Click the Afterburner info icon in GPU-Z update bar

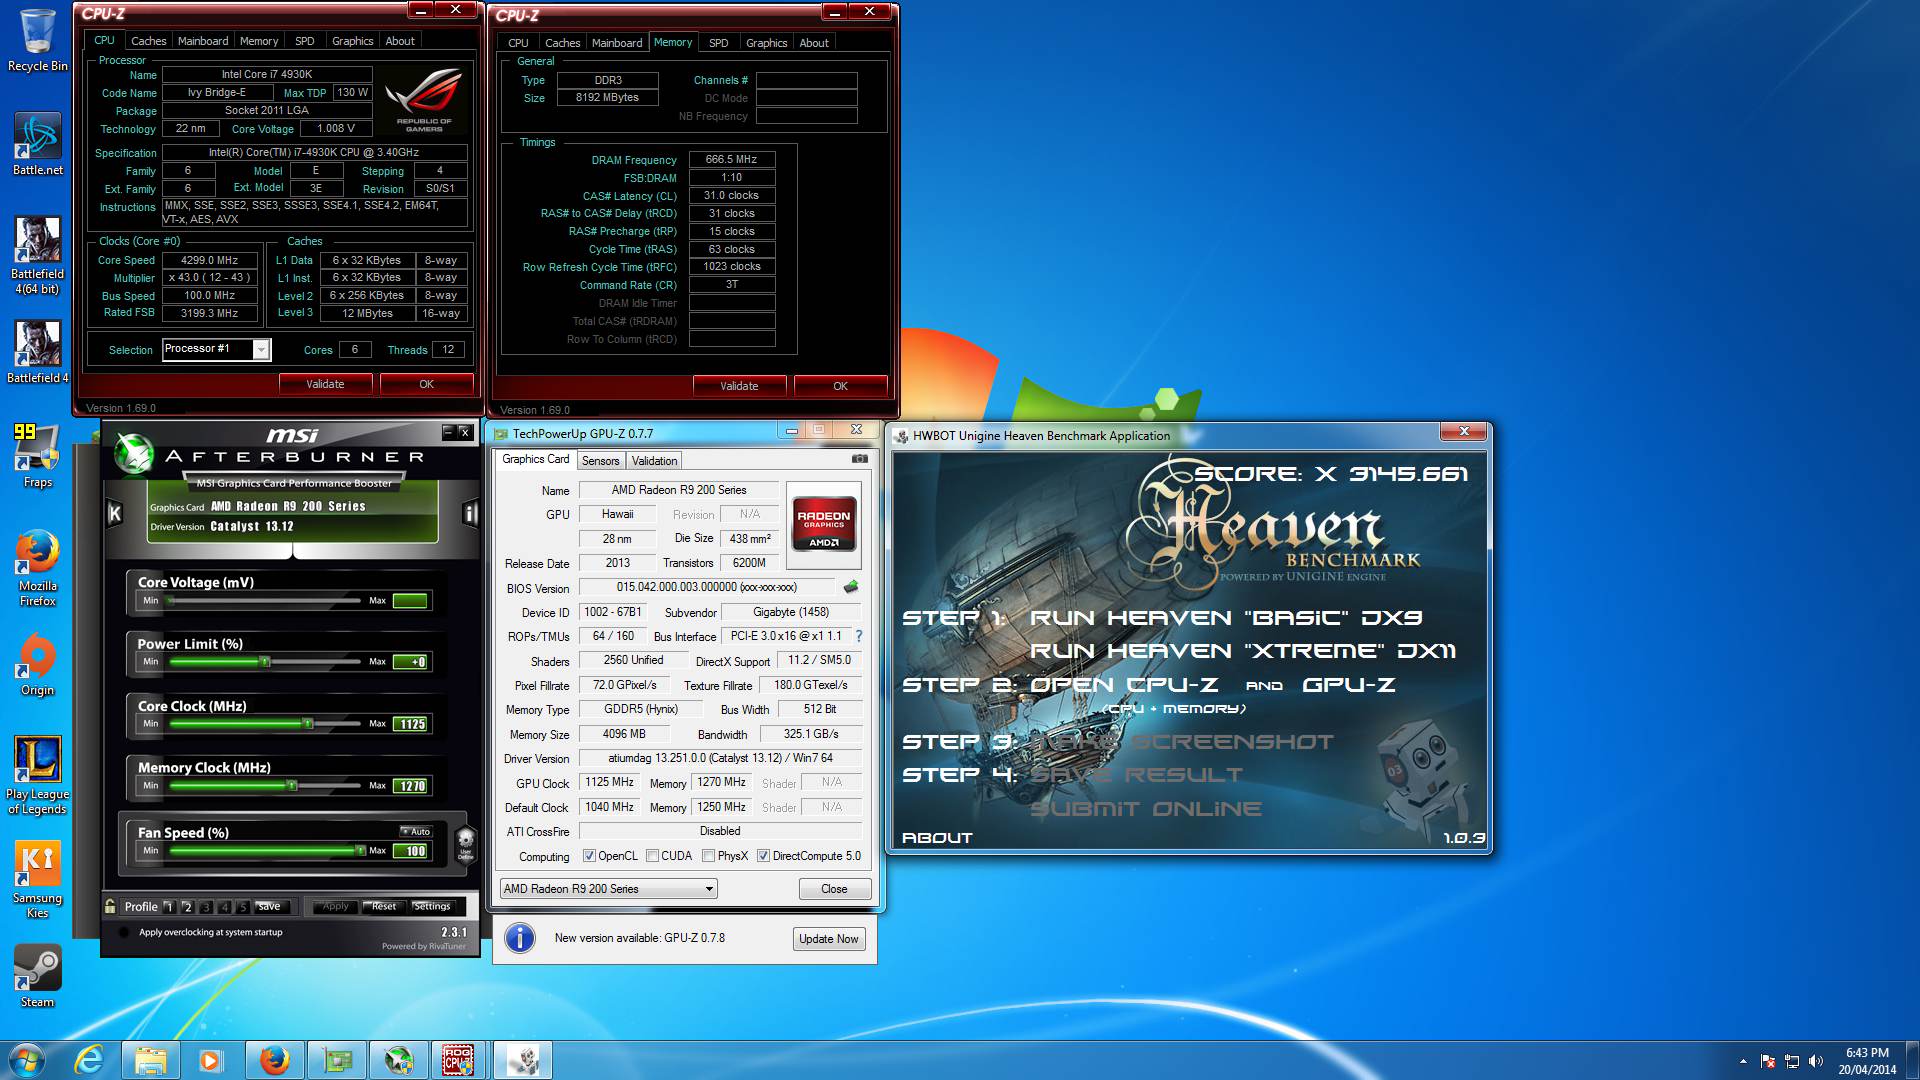click(520, 938)
